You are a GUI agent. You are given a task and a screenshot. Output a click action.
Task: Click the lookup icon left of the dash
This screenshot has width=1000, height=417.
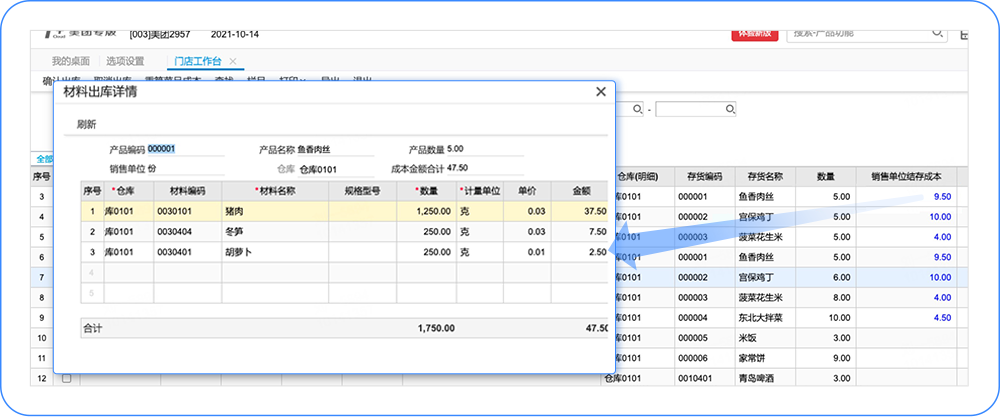coord(636,109)
